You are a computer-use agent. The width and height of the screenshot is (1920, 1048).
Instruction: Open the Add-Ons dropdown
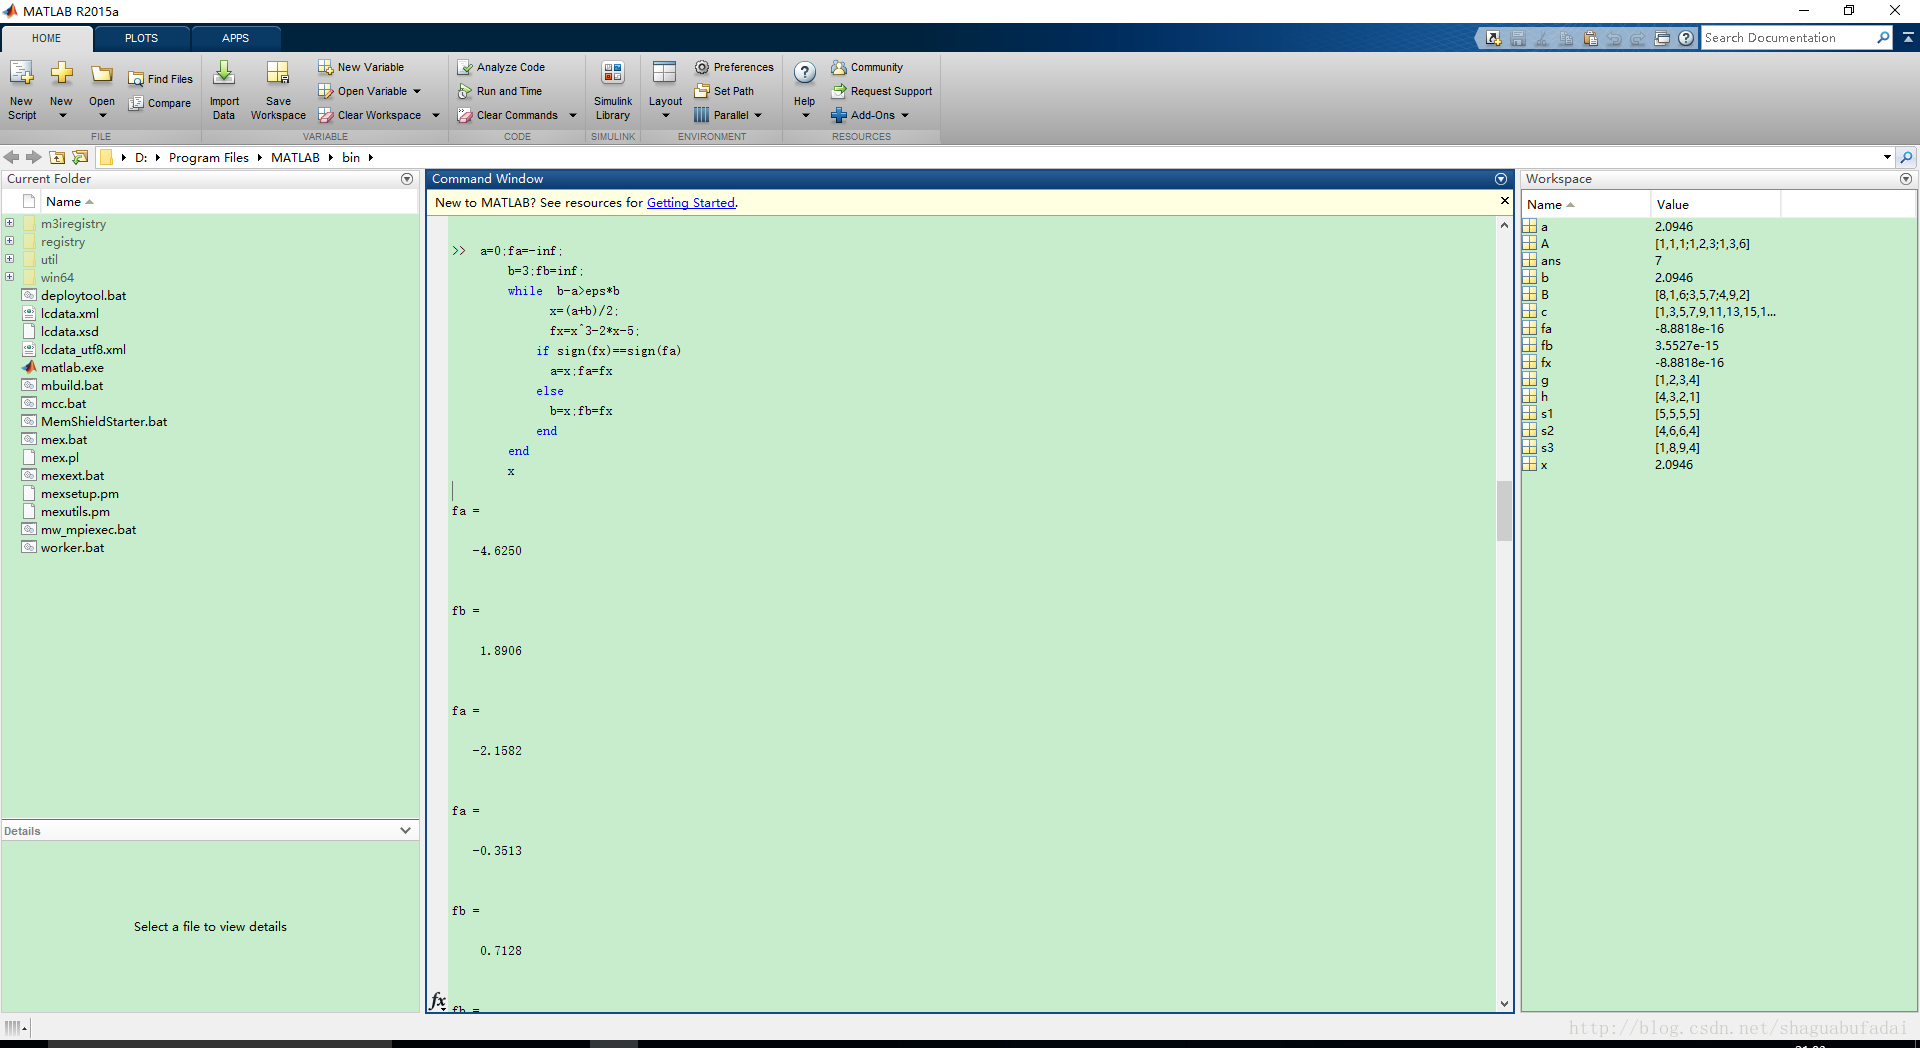905,115
